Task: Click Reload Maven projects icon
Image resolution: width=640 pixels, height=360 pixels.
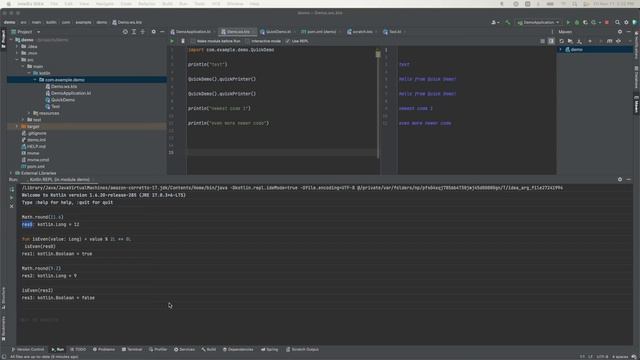Action: pos(562,41)
